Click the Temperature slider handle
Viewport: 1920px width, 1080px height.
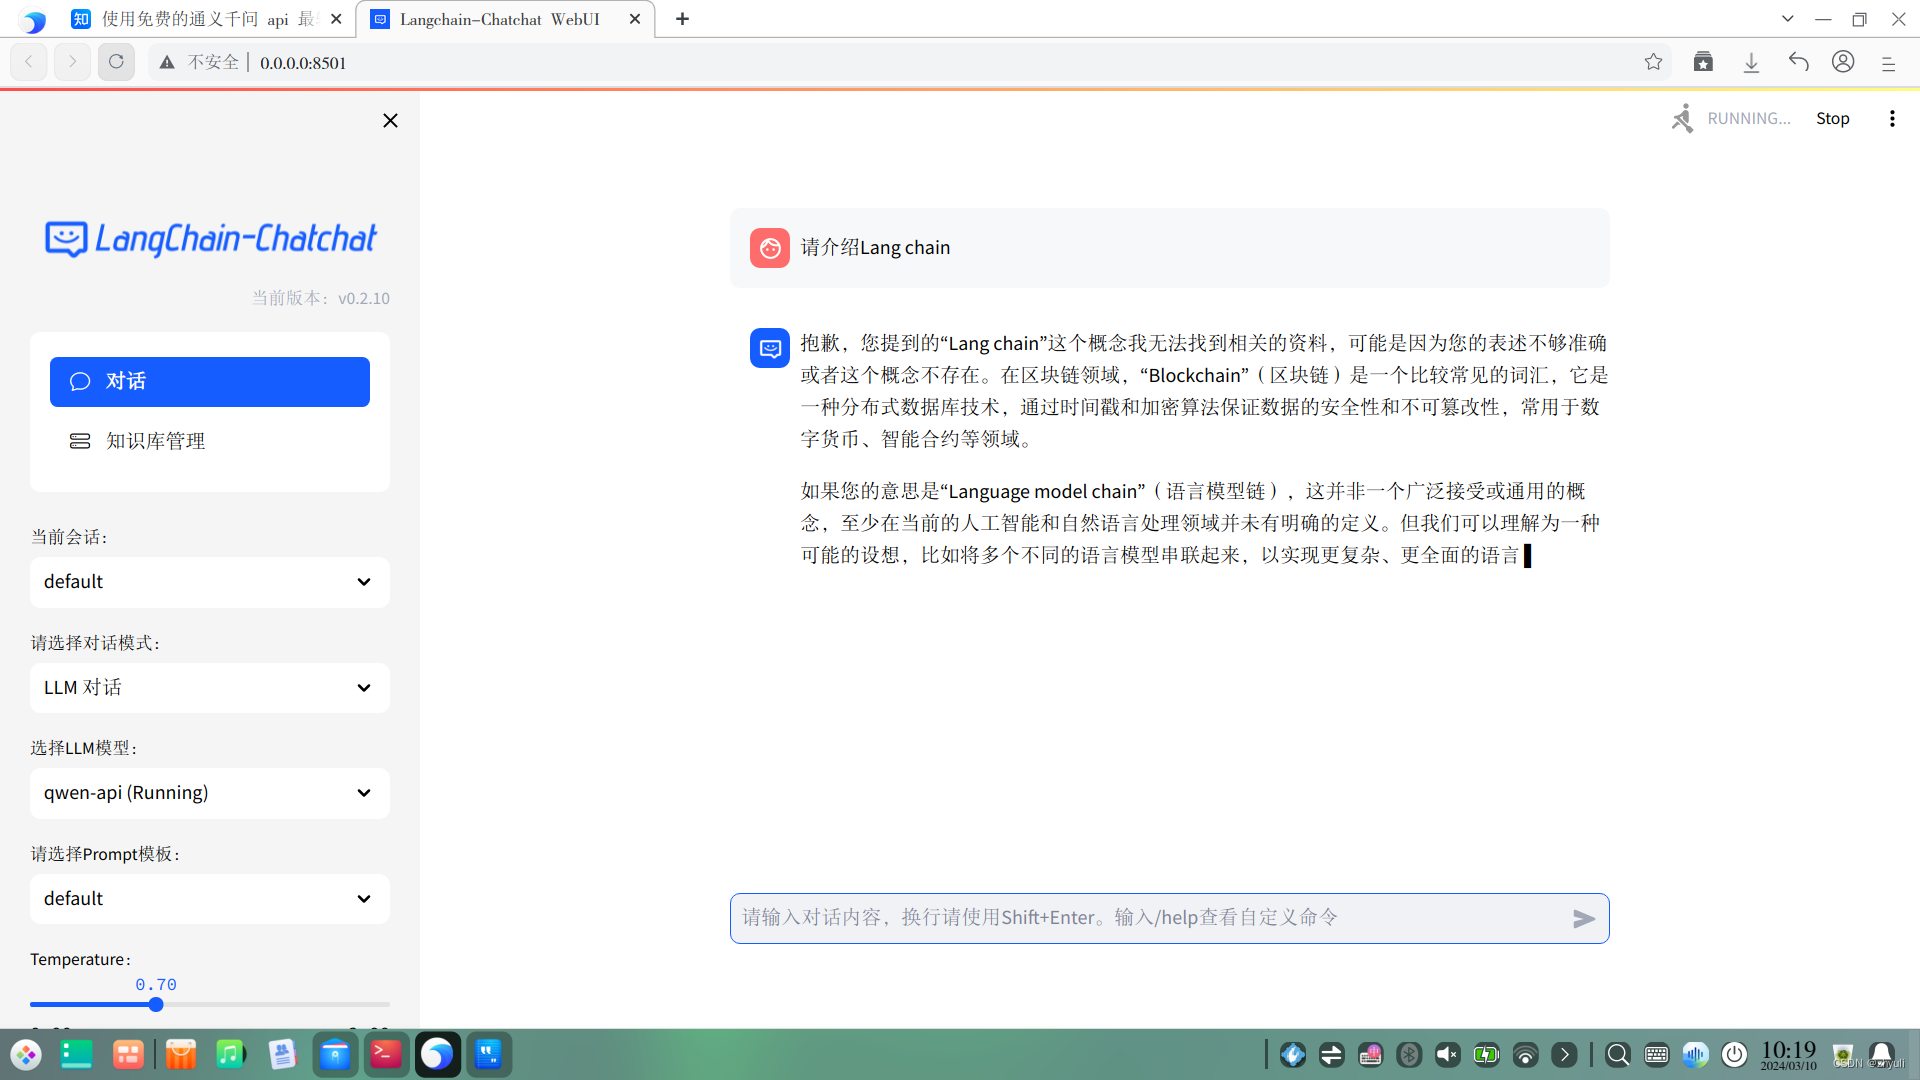coord(156,1005)
